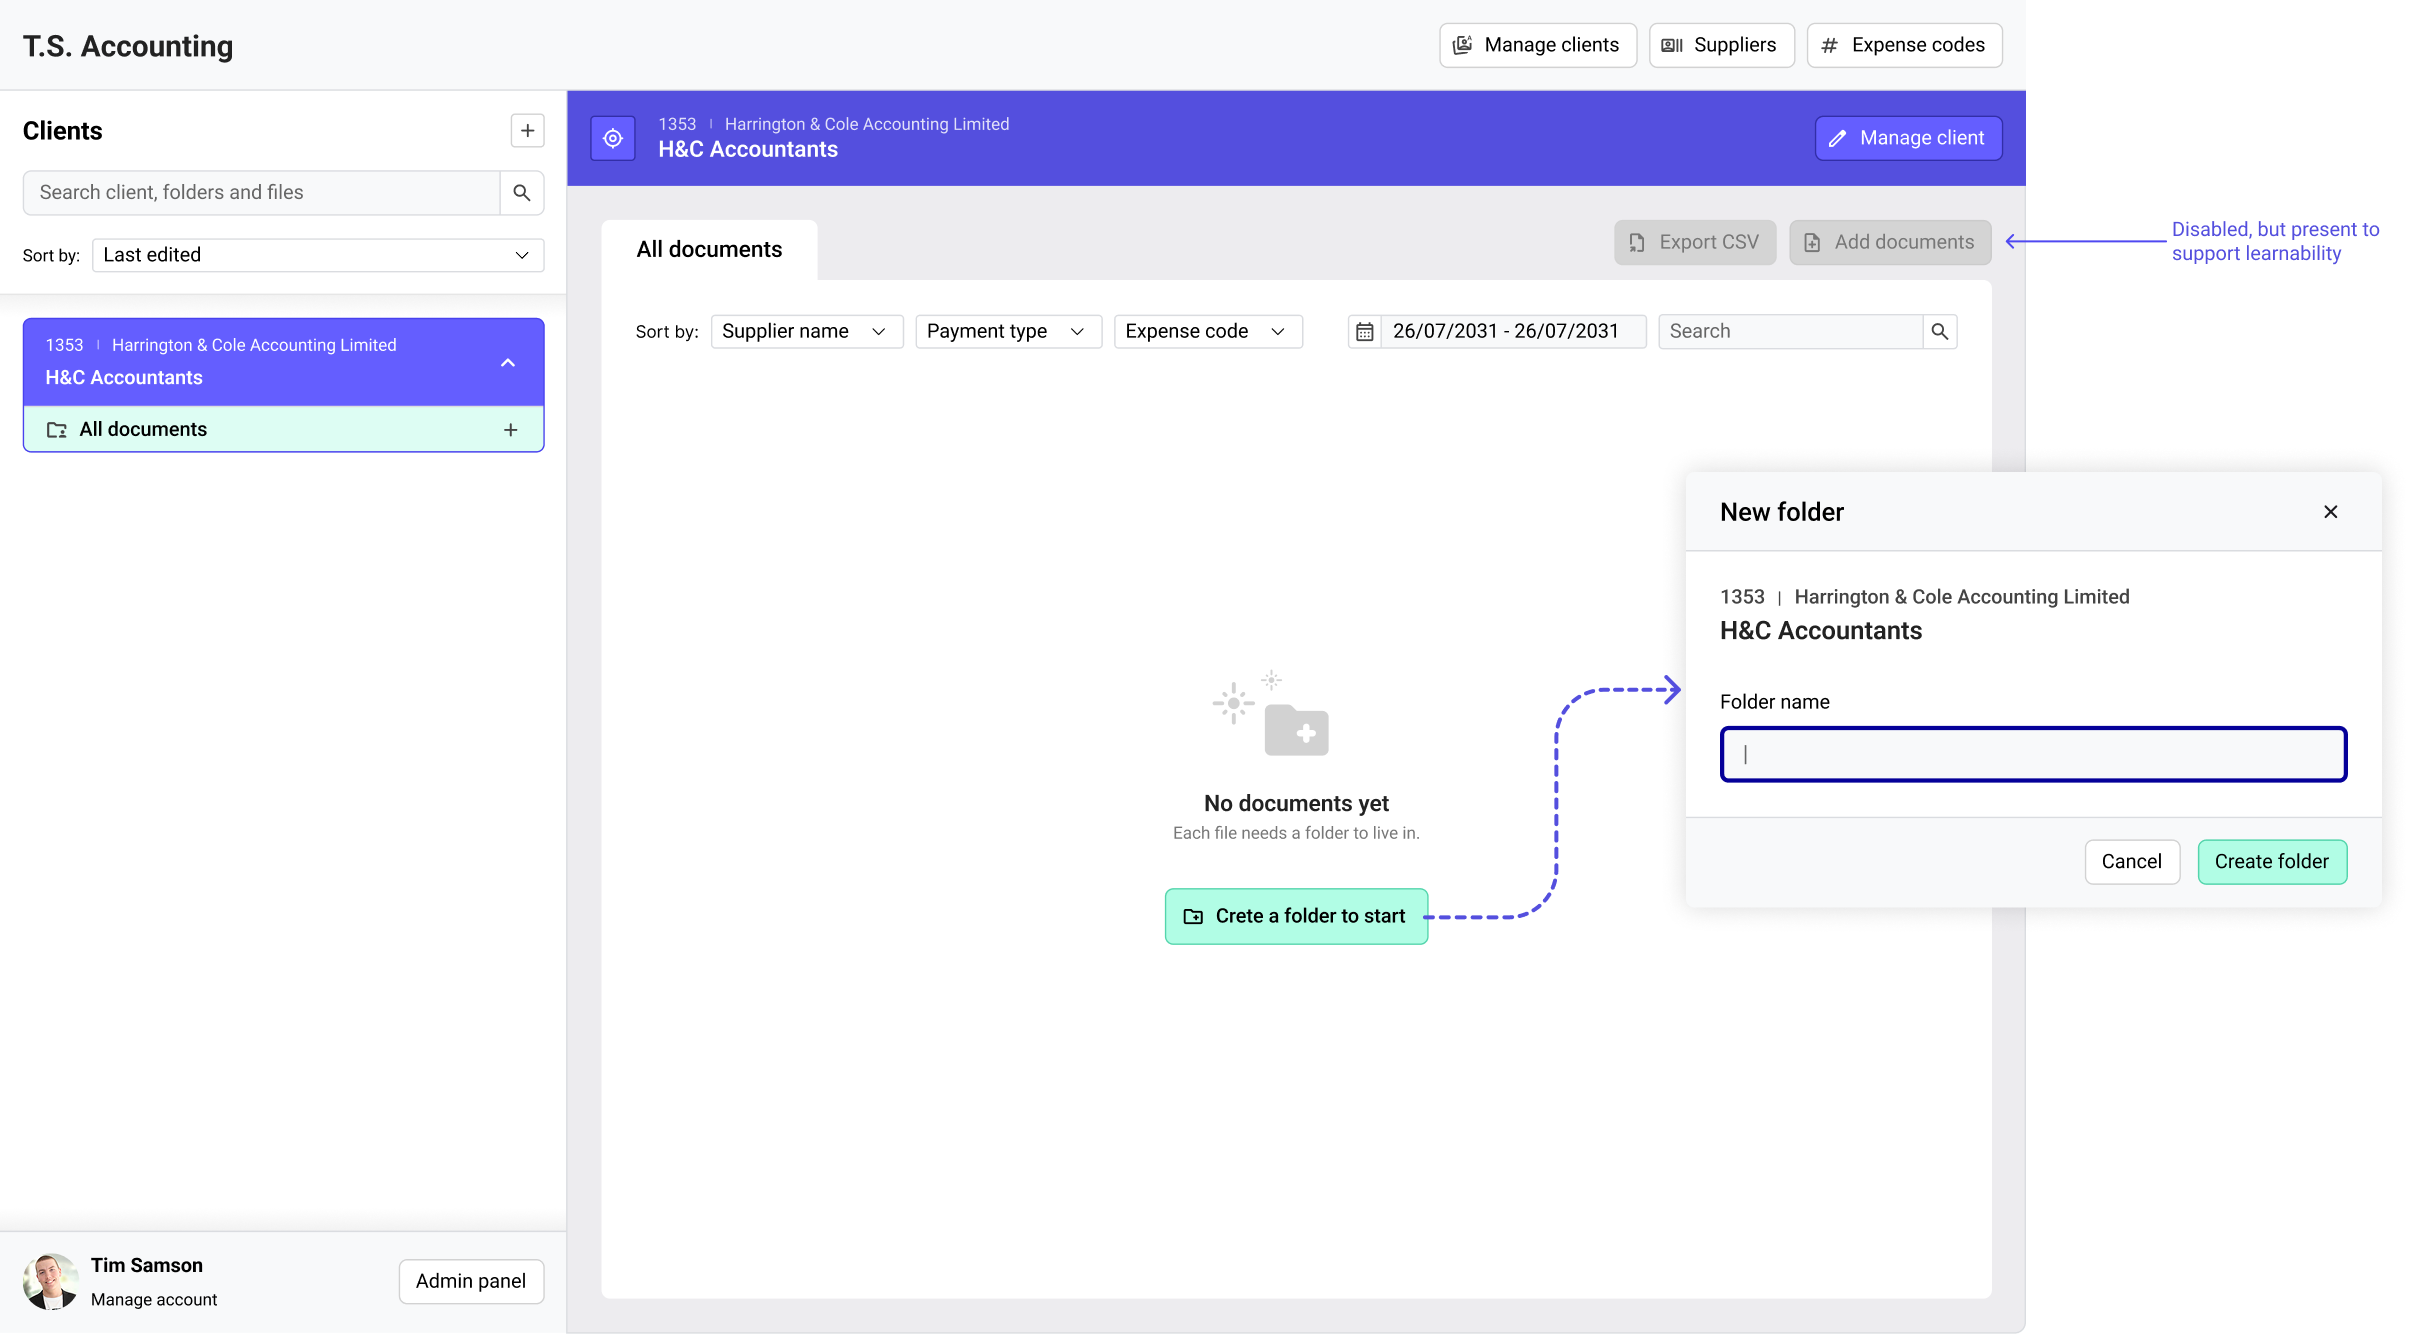The width and height of the screenshot is (2411, 1334).
Task: Click plus icon on All documents row
Action: pyautogui.click(x=510, y=430)
